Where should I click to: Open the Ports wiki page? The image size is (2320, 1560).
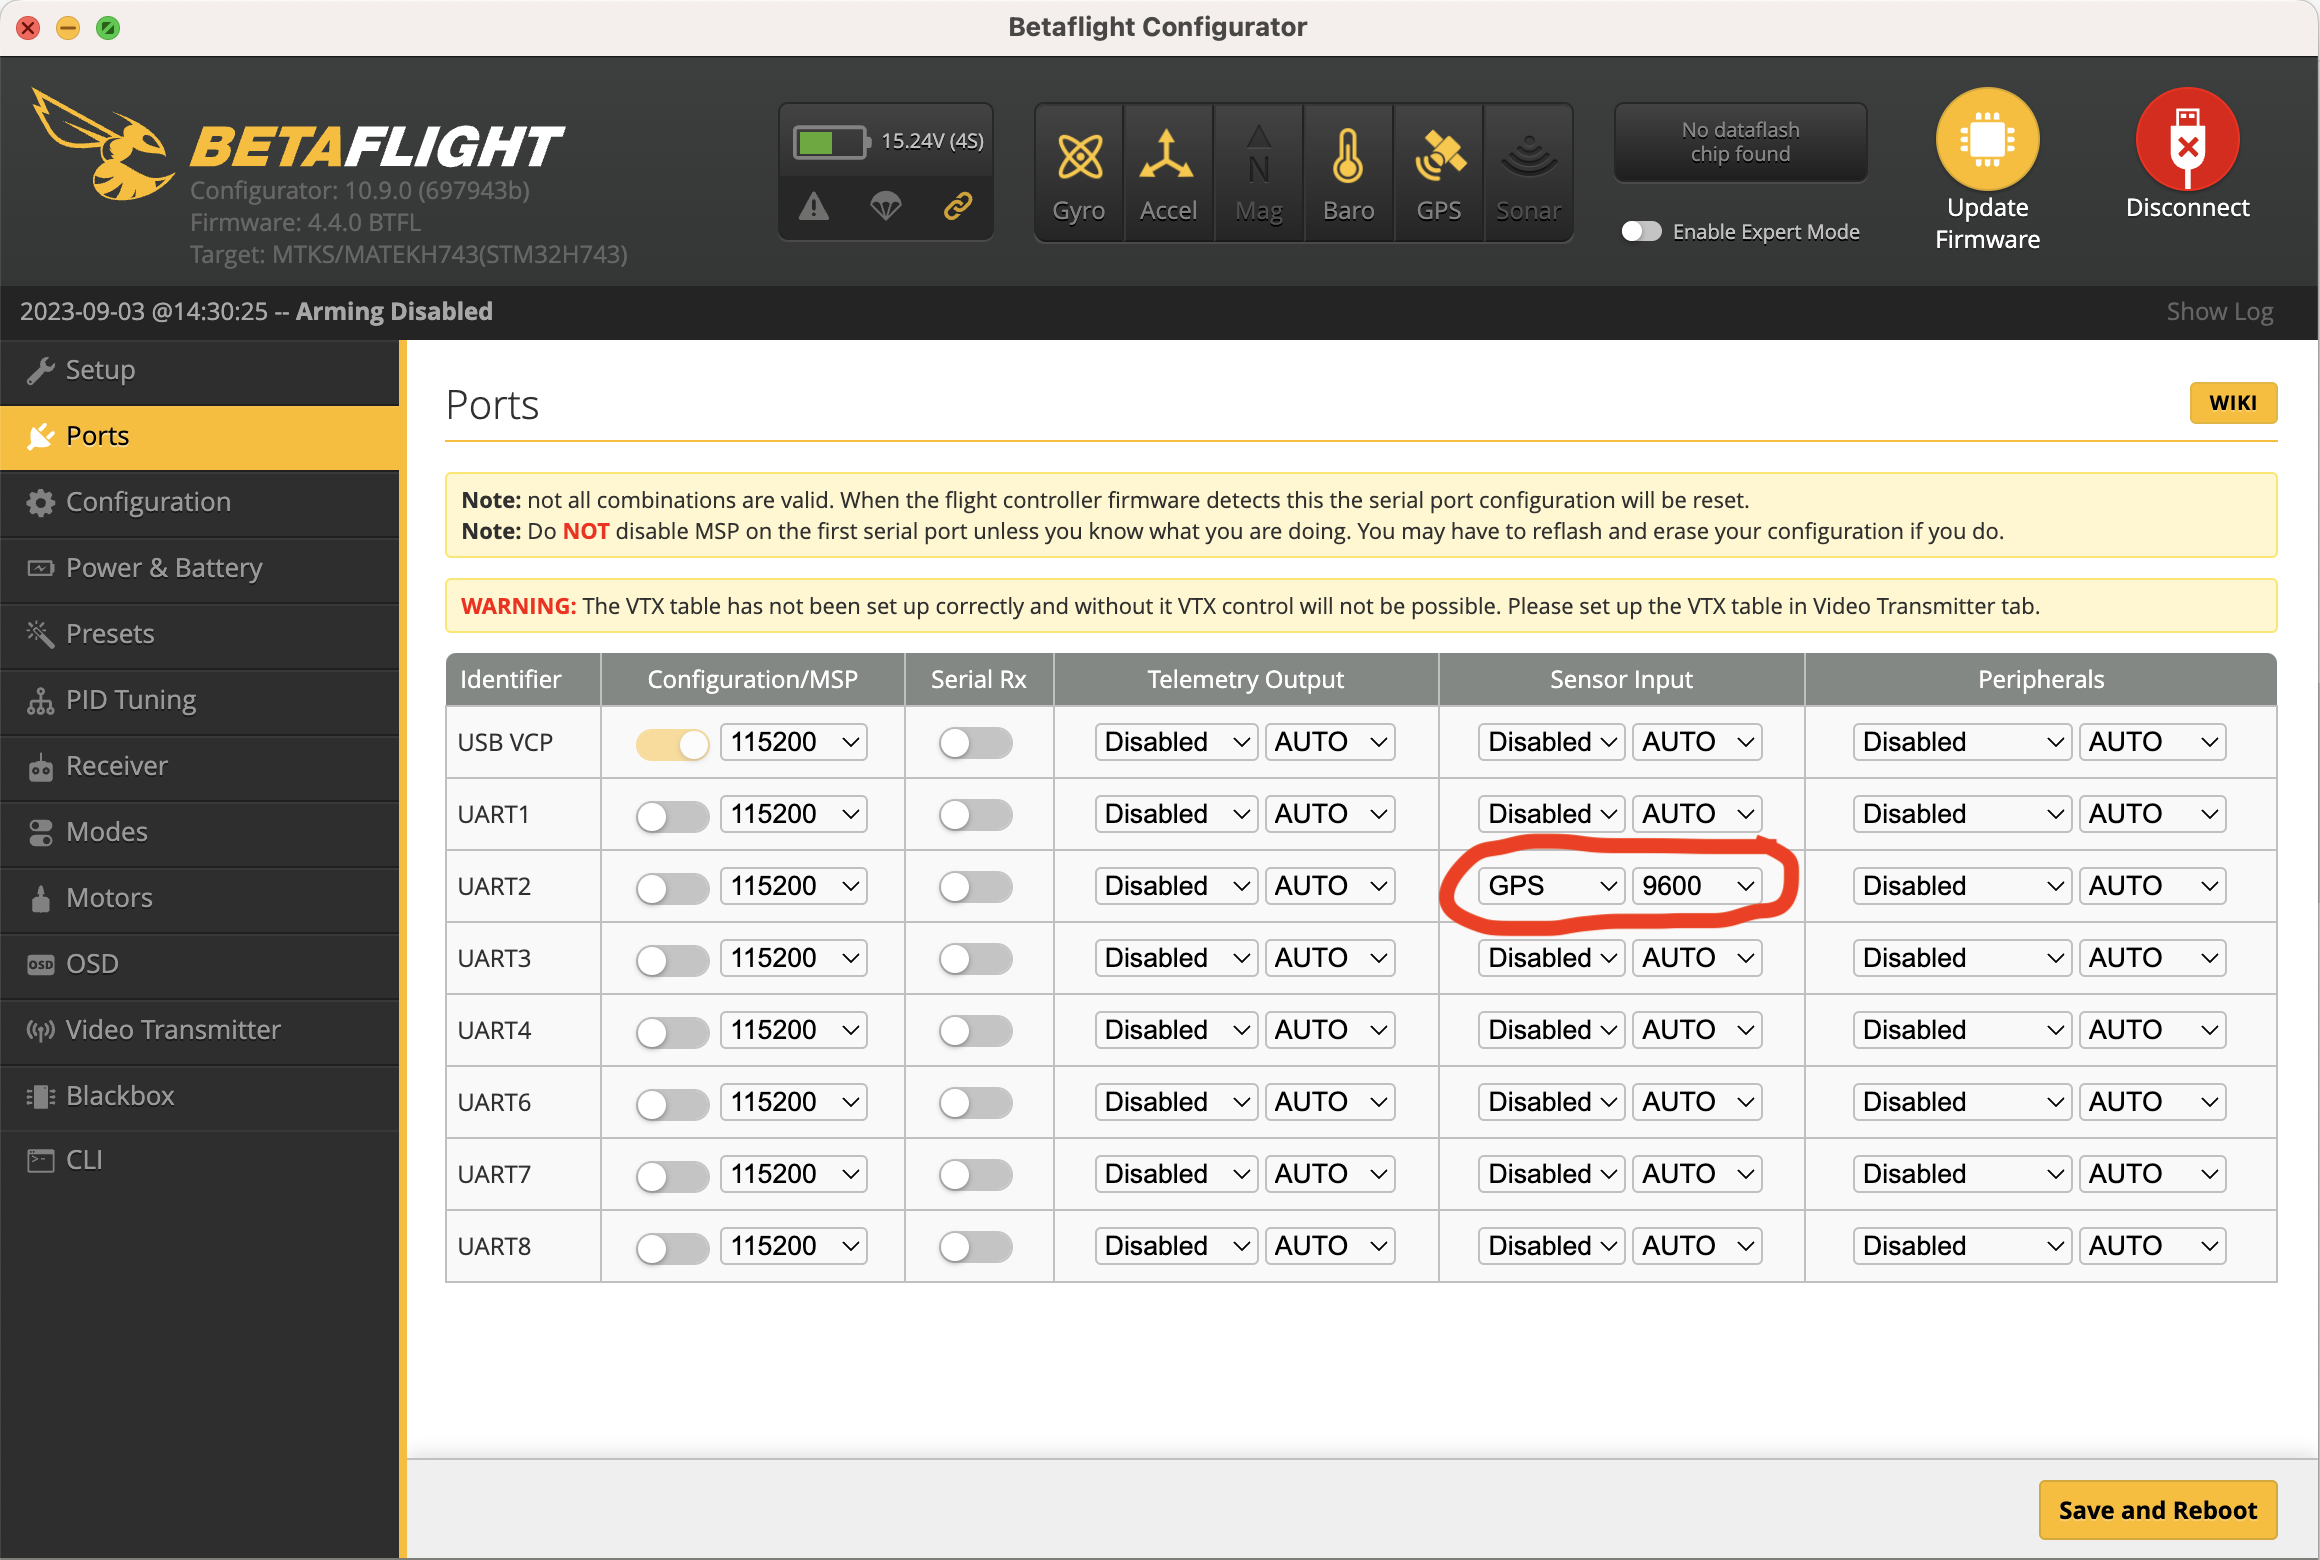point(2233,402)
